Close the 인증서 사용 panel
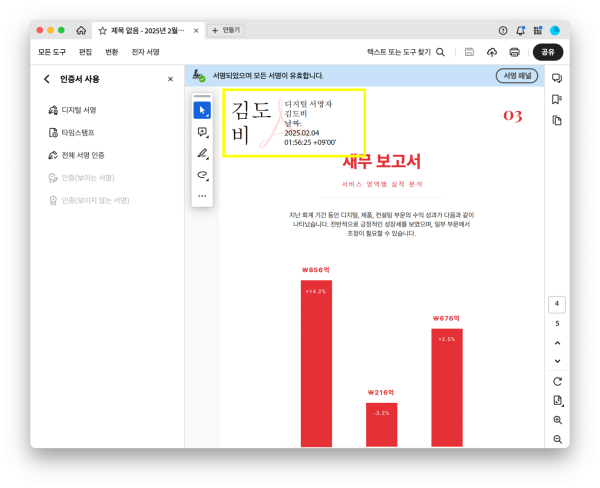The height and width of the screenshot is (488, 600). (170, 79)
